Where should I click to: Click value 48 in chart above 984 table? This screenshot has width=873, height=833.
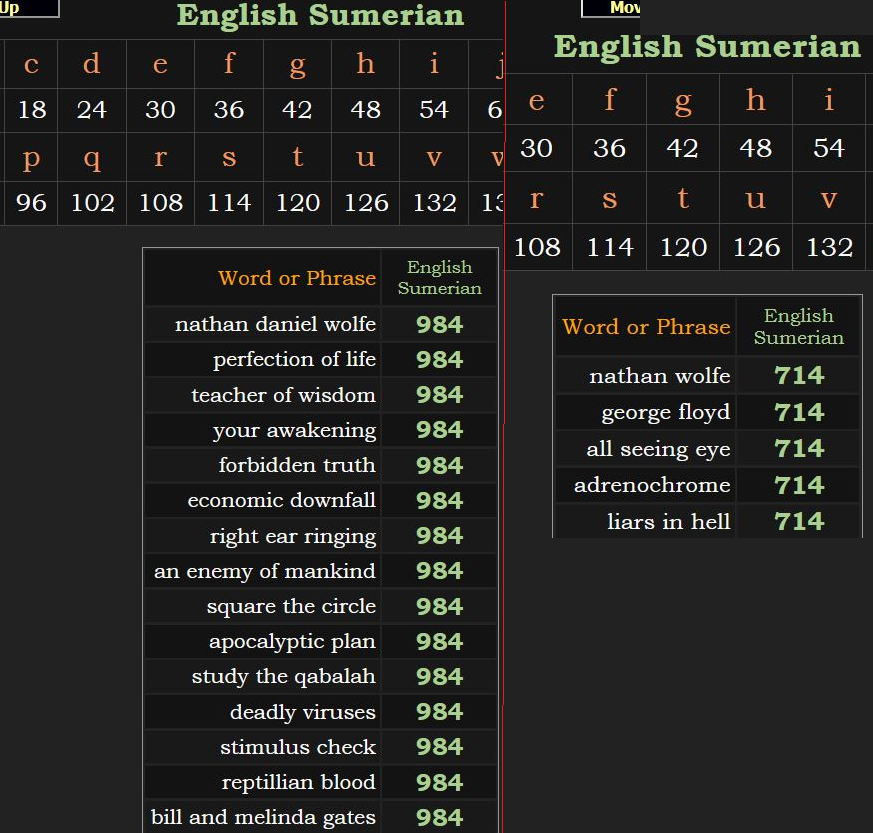(x=366, y=110)
